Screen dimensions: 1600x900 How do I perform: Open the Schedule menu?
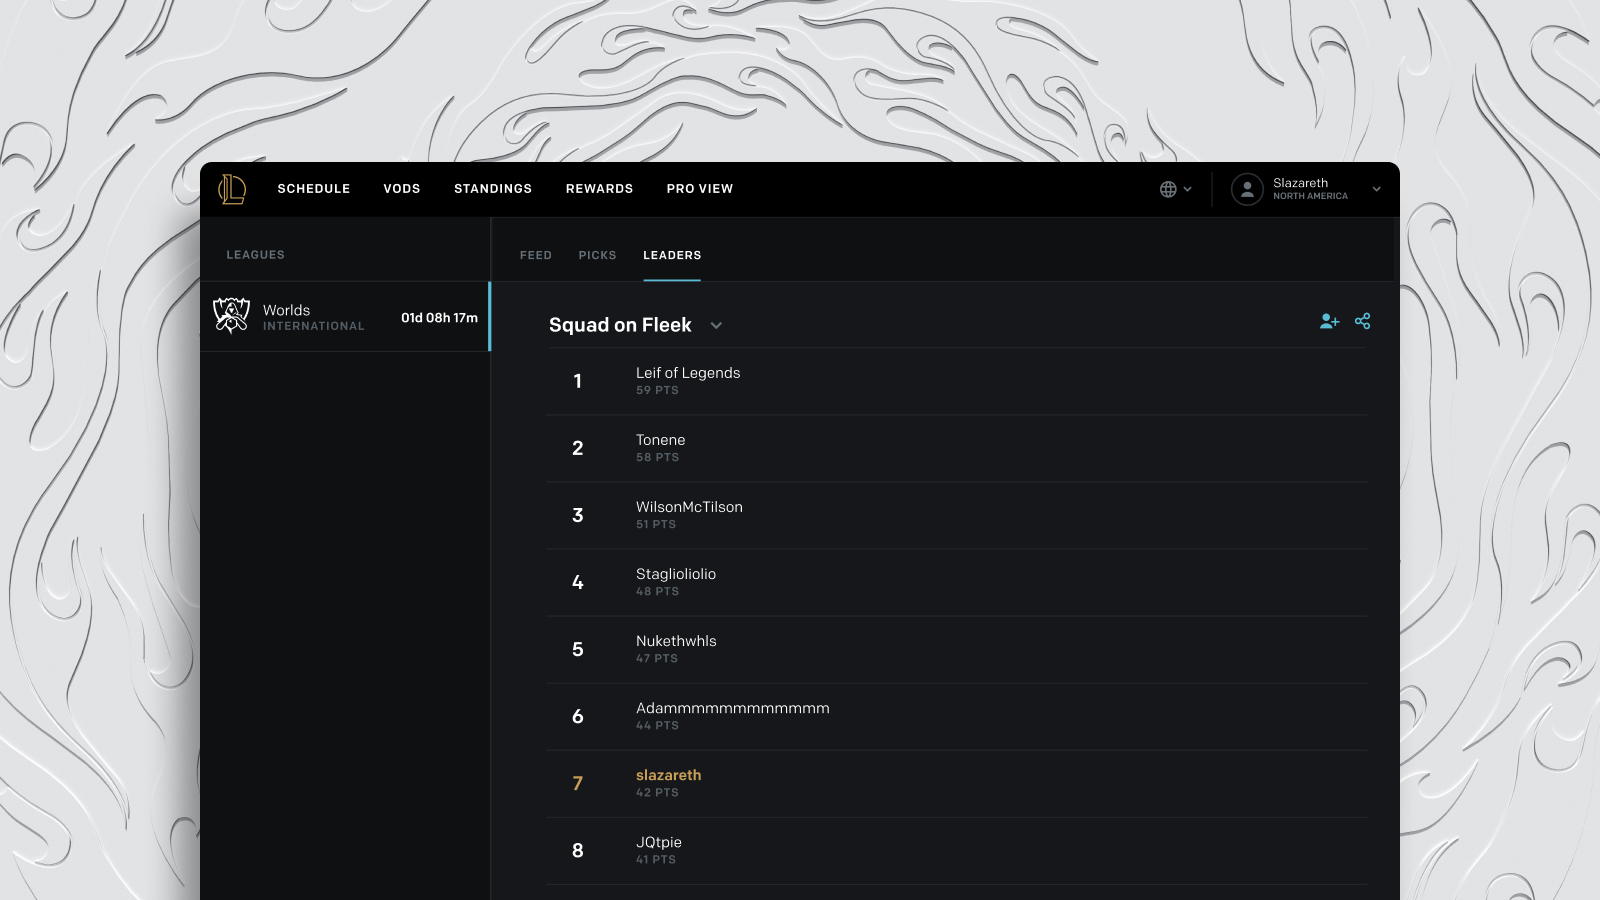[314, 189]
